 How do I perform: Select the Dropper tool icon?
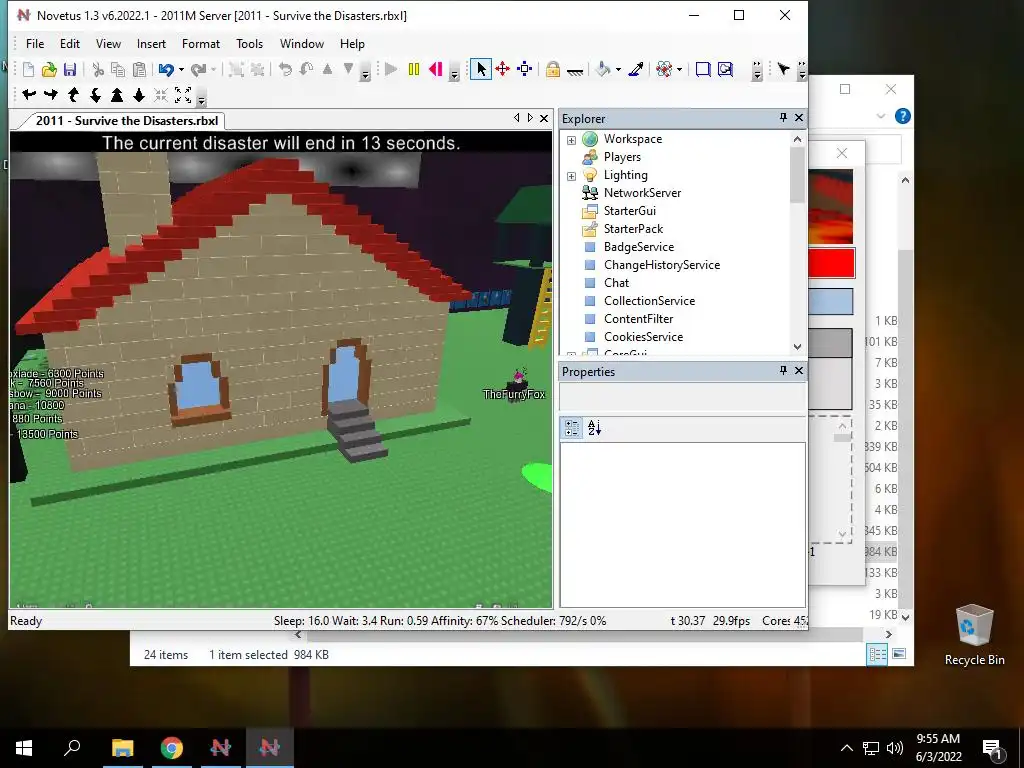tap(636, 69)
